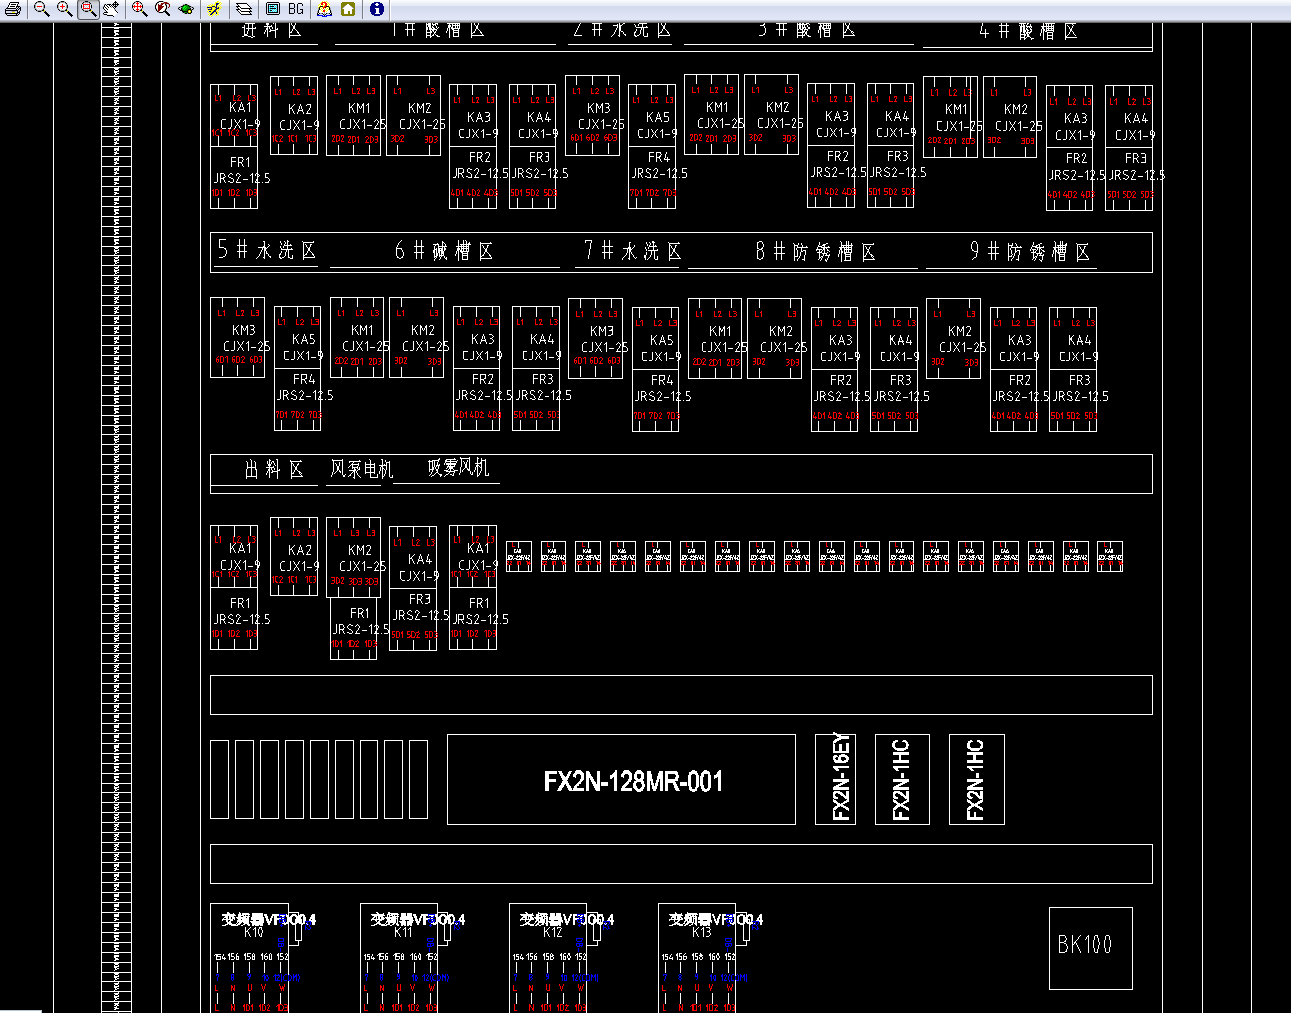Toggle the BG background color button
Viewport: 1291px width, 1013px height.
coord(296,9)
